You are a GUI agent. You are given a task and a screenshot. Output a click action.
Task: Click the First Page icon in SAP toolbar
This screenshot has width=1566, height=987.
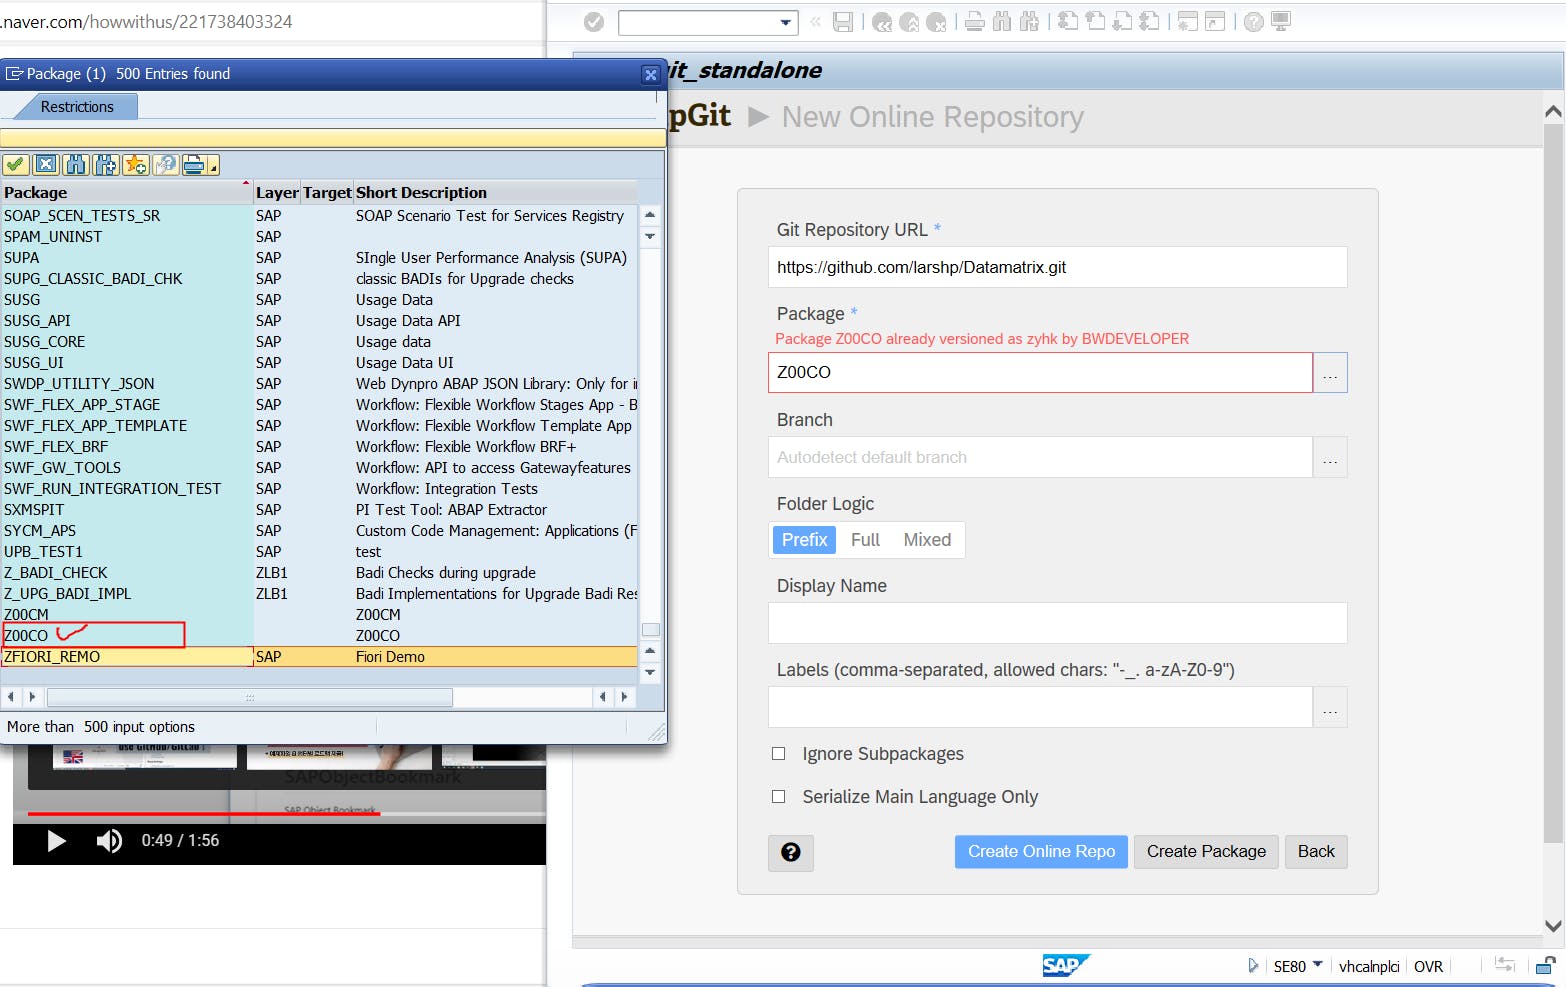click(x=1068, y=22)
